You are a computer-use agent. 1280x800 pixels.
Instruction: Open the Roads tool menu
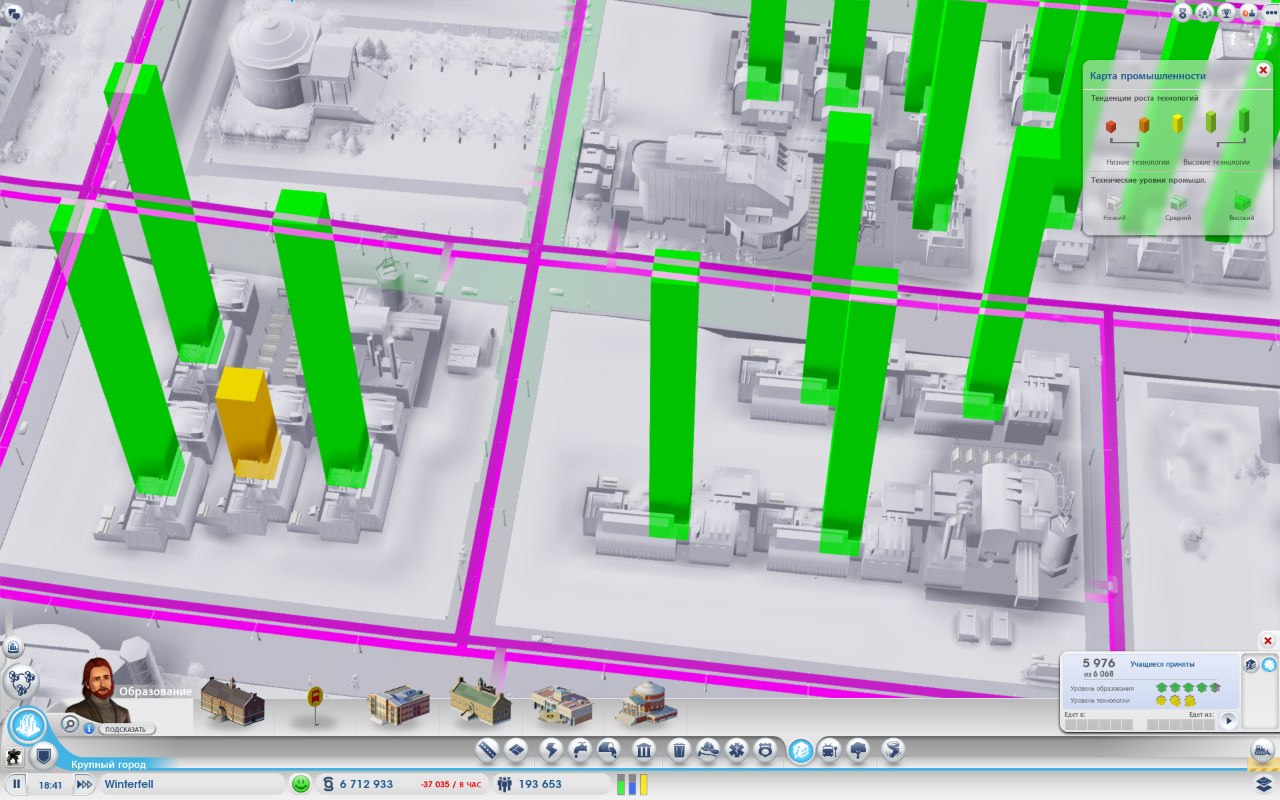click(487, 749)
